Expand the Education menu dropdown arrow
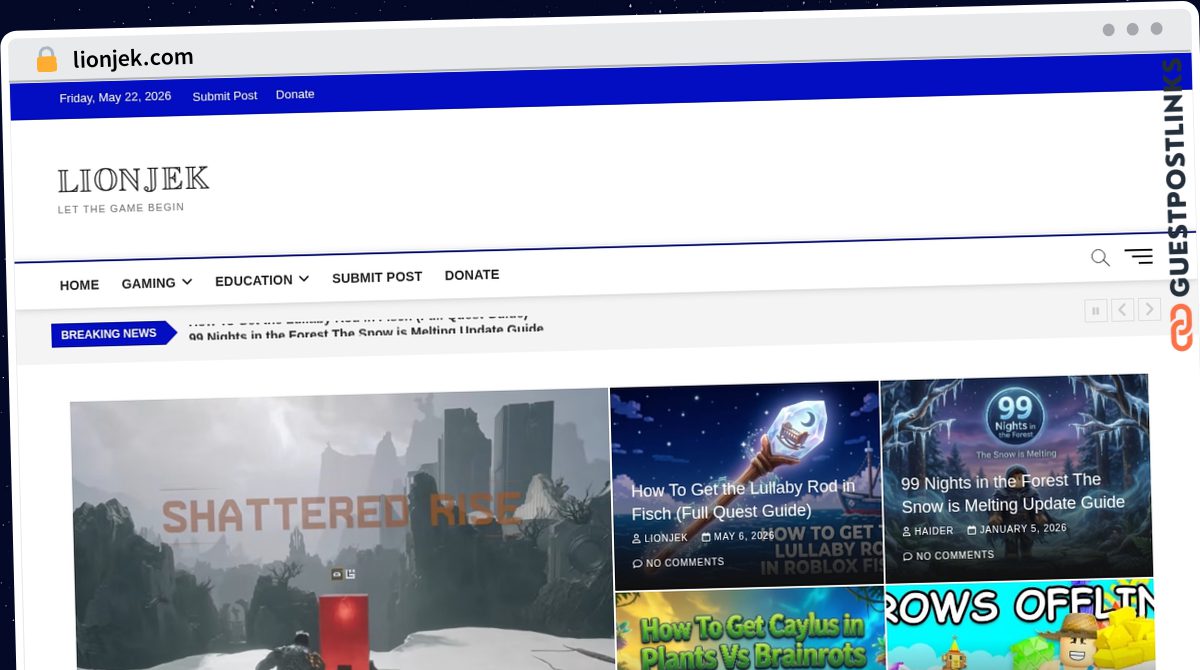The height and width of the screenshot is (670, 1200). 304,279
